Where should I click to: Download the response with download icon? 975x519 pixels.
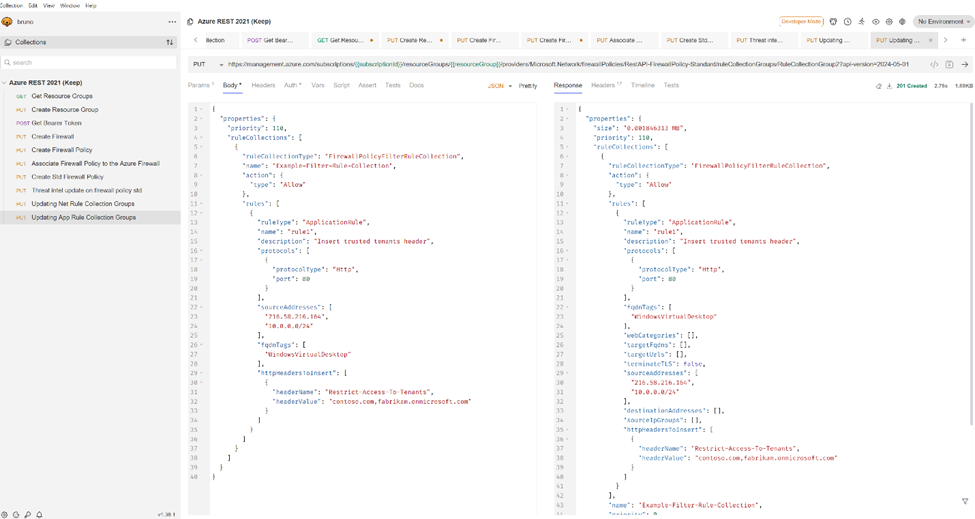pyautogui.click(x=889, y=86)
